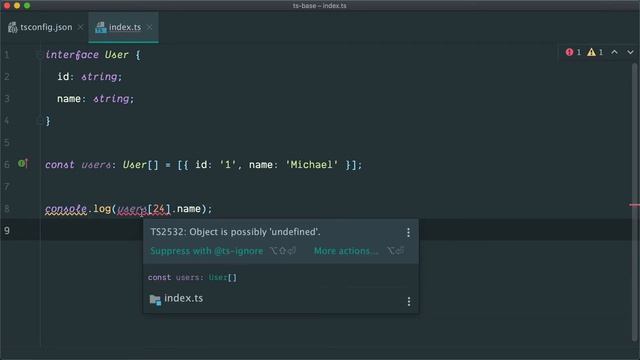
Task: Click the fold end marker on line 4
Action: [39, 120]
